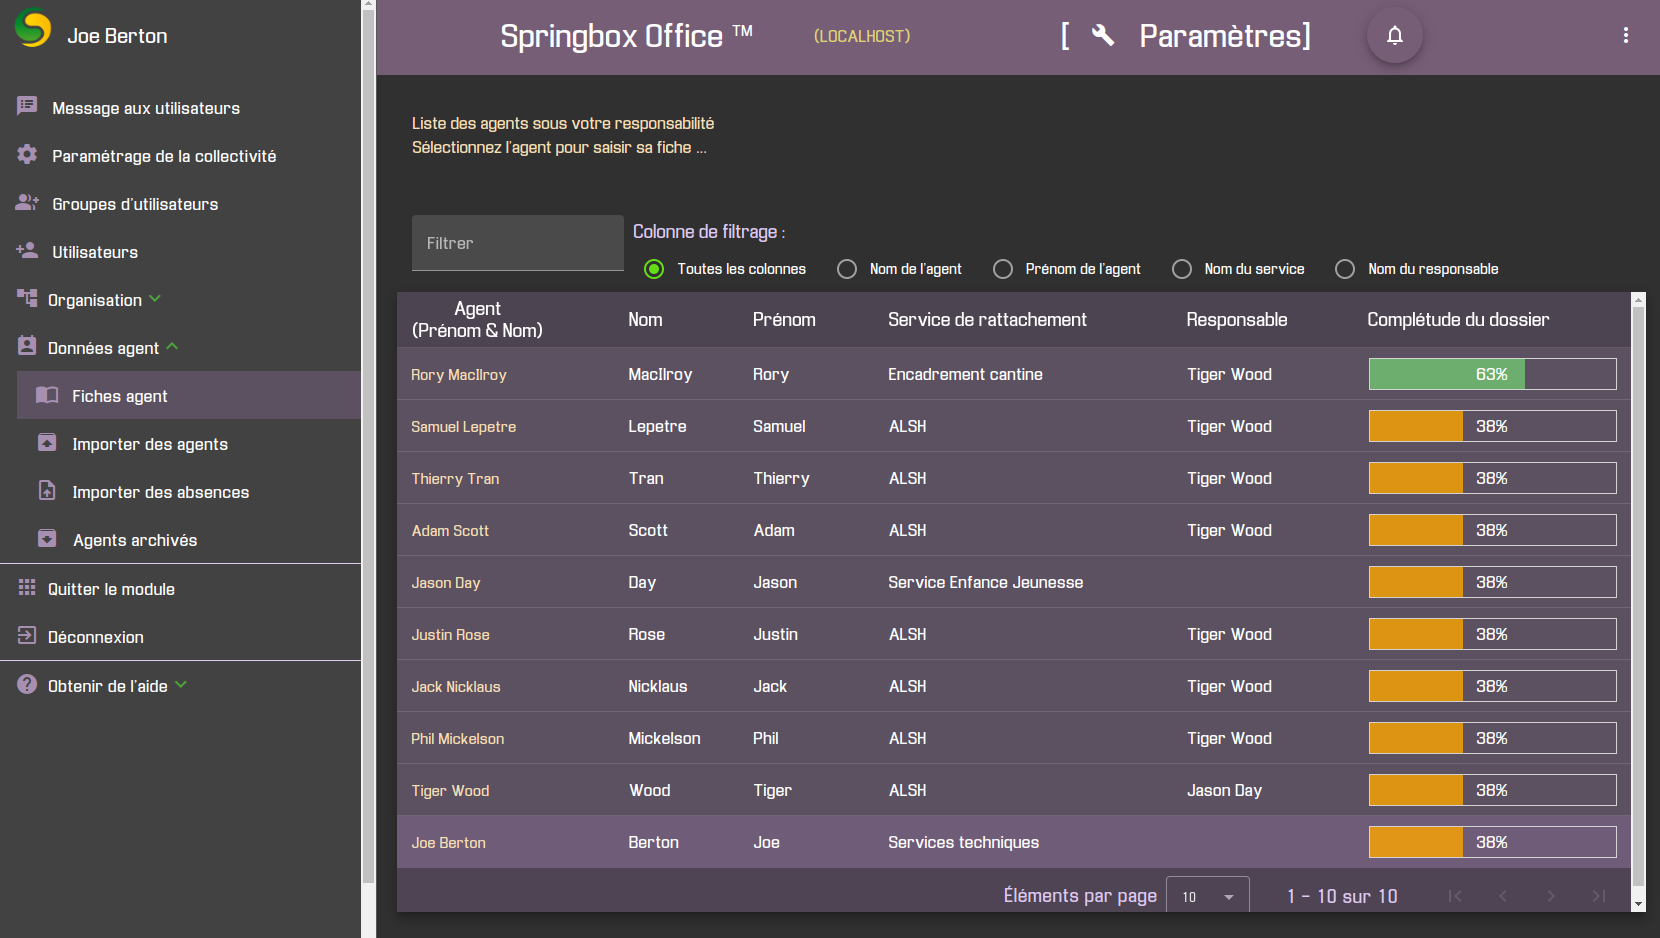Screen dimensions: 1660x938
Task: Open notifications with the bell icon
Action: (x=1395, y=35)
